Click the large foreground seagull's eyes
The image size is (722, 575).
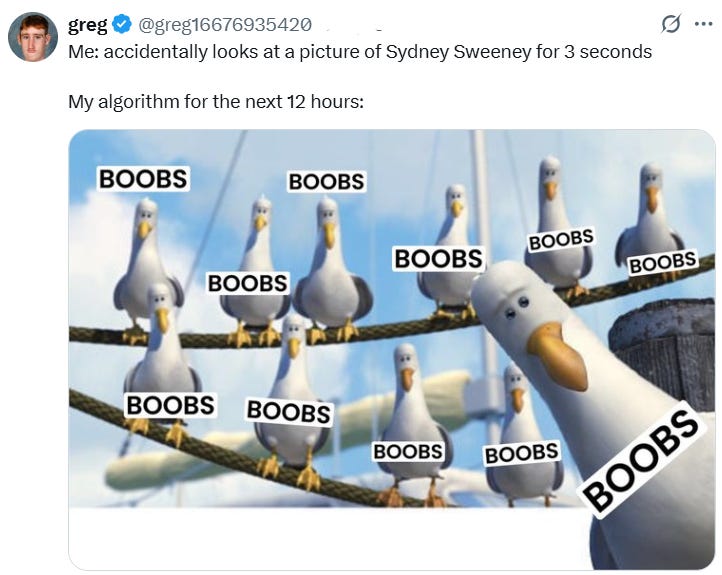click(x=517, y=307)
